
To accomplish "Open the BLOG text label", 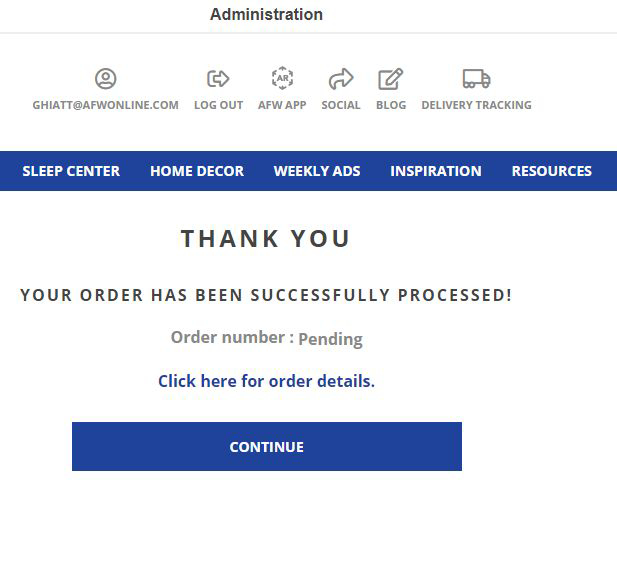I will (x=391, y=105).
